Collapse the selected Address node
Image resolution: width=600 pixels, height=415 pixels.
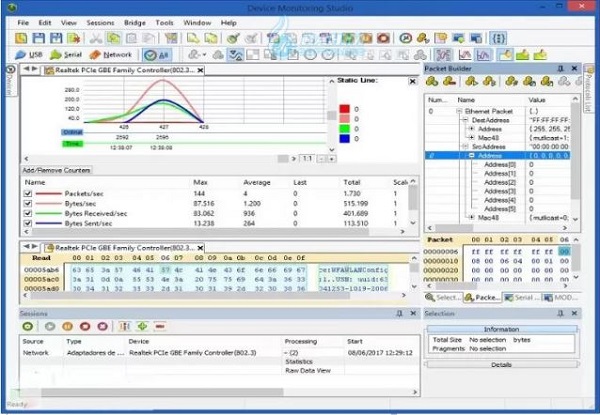point(471,156)
